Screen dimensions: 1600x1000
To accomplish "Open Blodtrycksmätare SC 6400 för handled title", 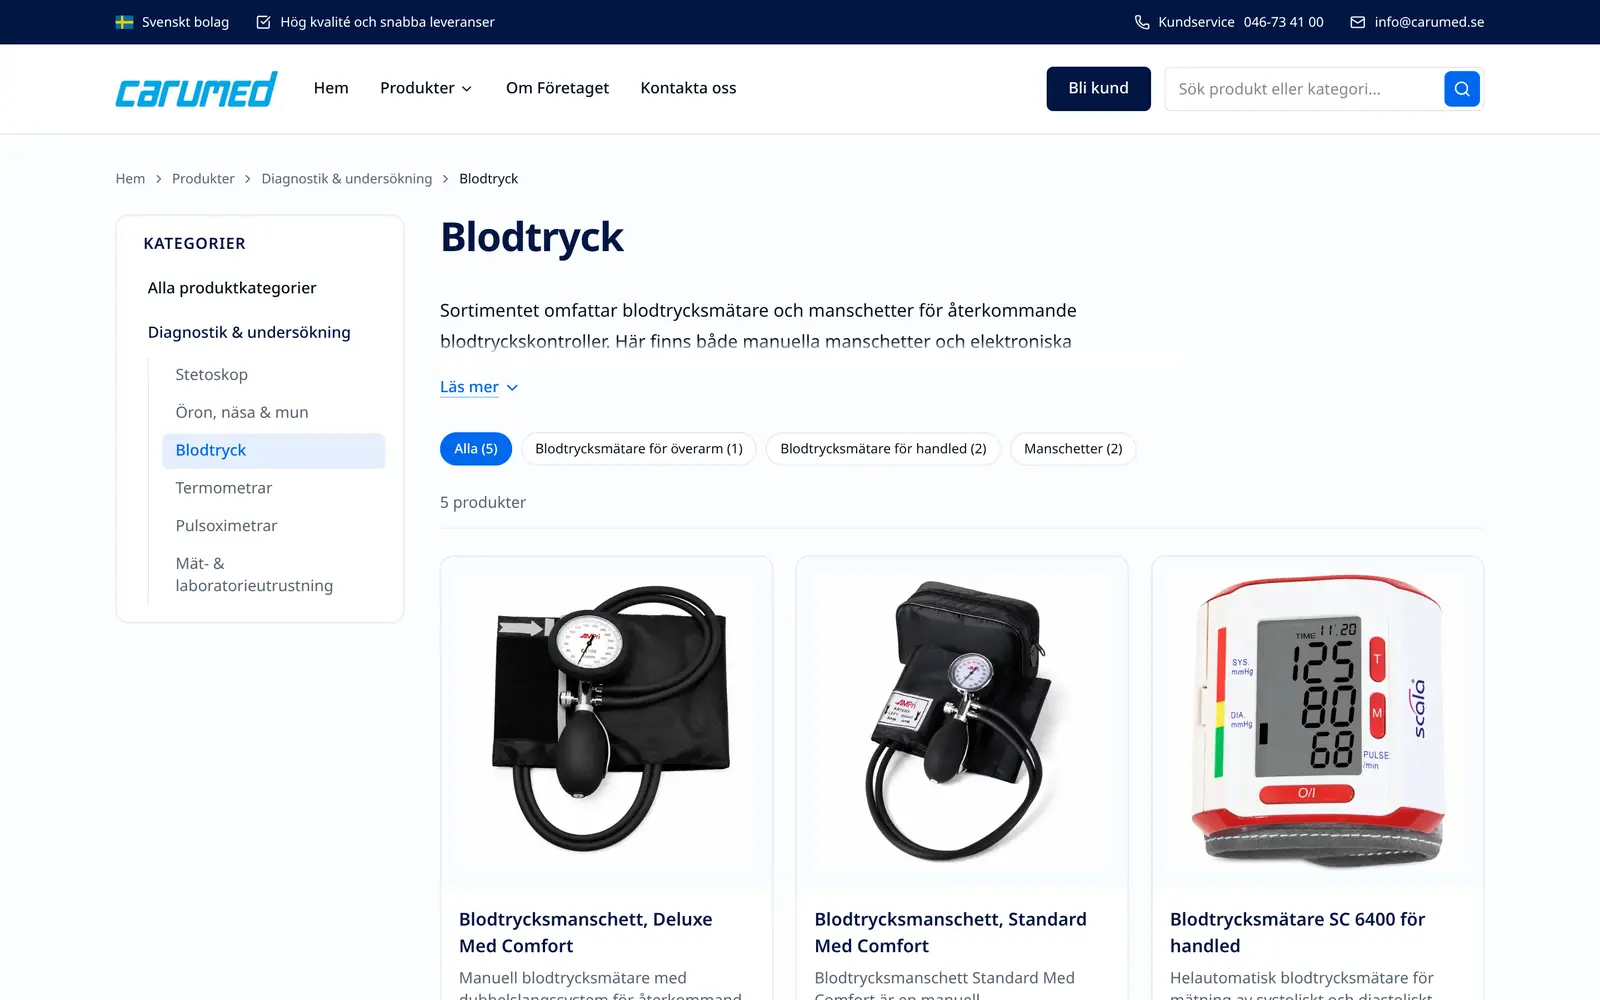I will [1297, 932].
